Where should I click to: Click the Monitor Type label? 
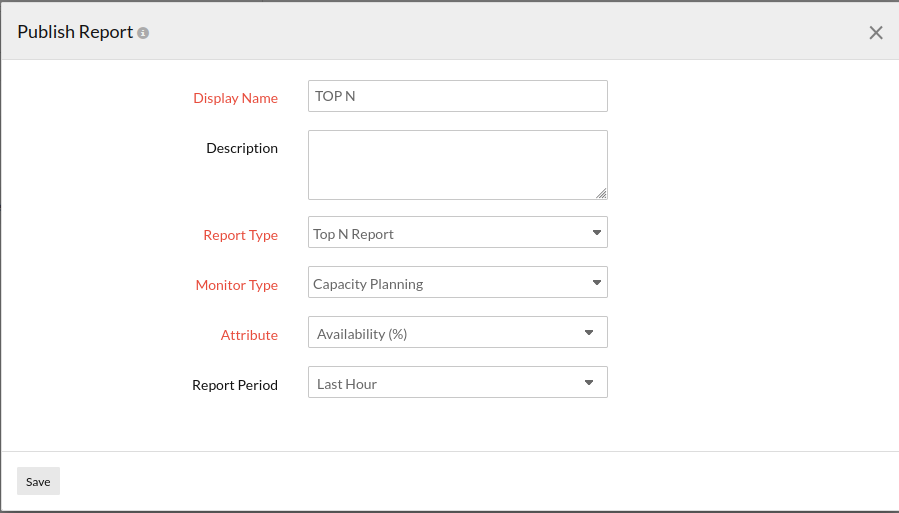[237, 285]
